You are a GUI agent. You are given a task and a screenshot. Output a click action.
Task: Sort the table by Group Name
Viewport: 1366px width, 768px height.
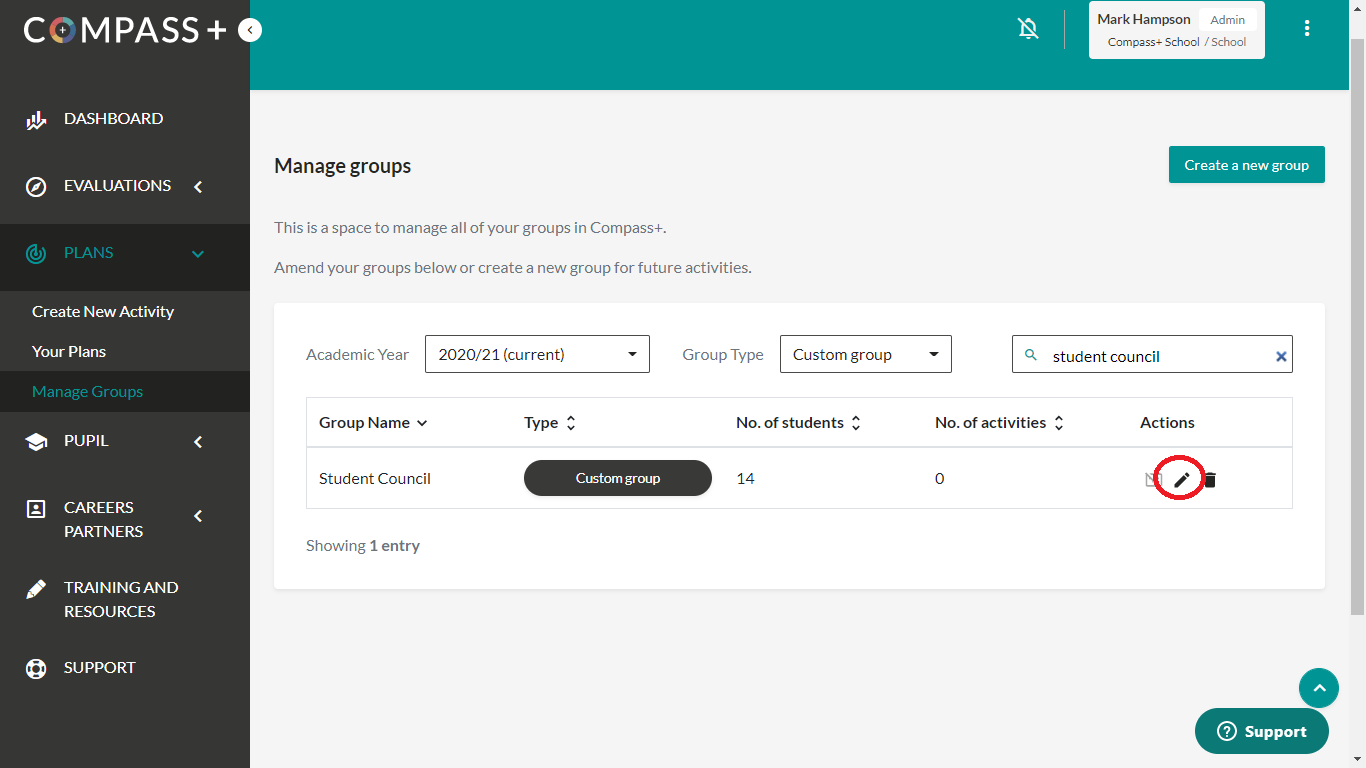click(372, 423)
